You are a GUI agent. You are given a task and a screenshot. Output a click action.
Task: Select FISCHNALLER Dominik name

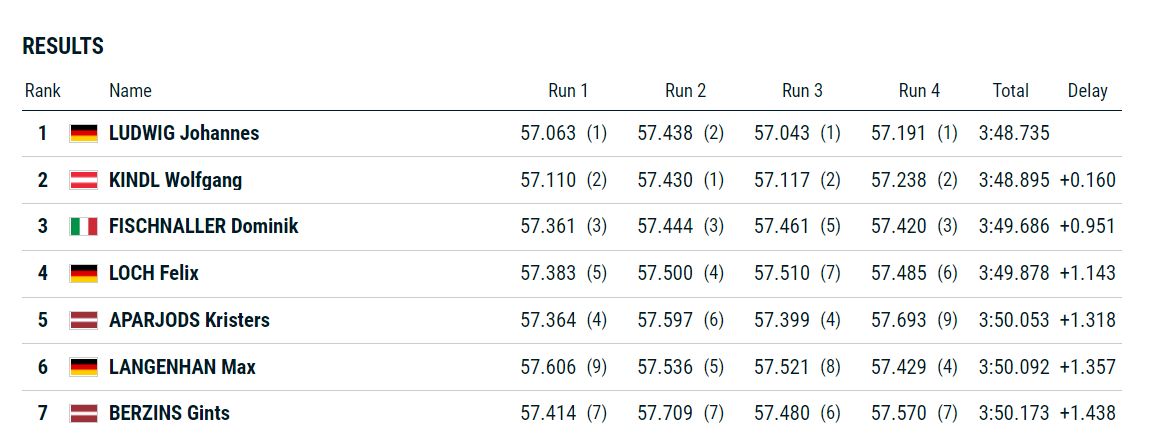pos(204,226)
